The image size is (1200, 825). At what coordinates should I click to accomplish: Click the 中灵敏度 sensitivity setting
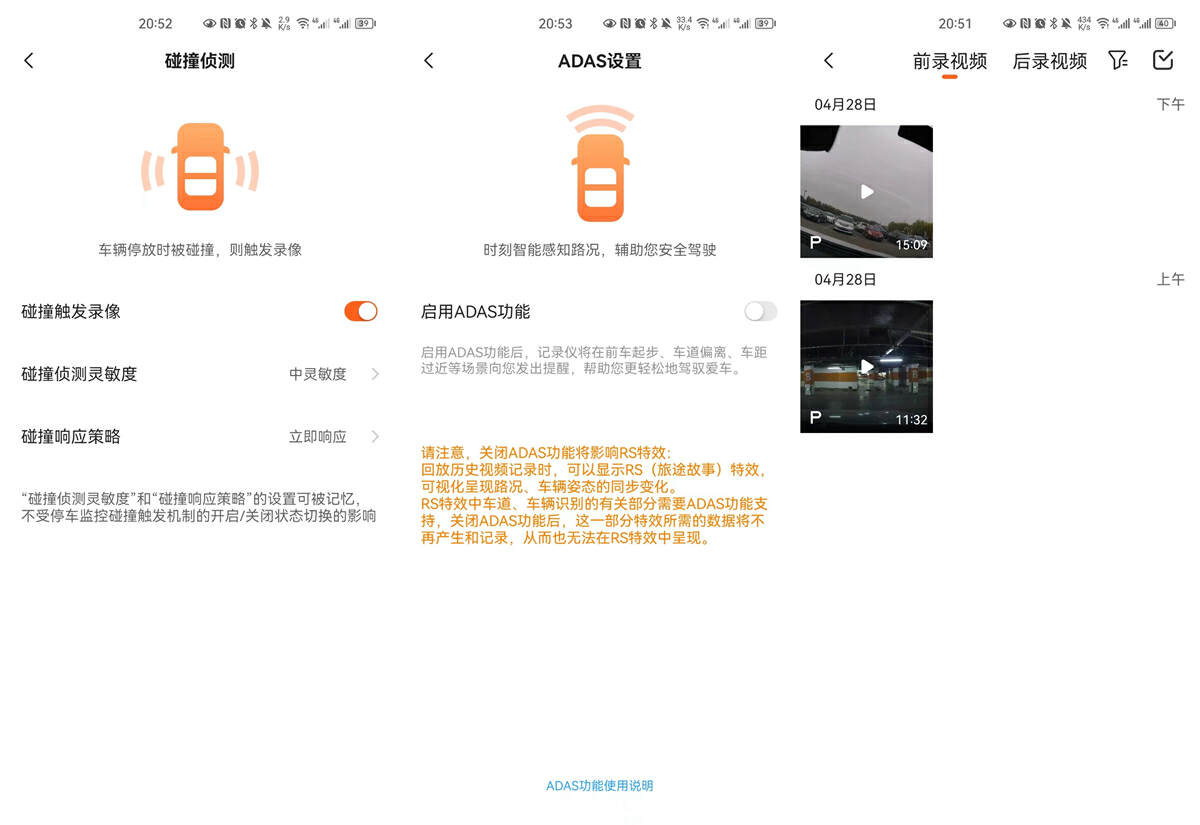[x=321, y=374]
